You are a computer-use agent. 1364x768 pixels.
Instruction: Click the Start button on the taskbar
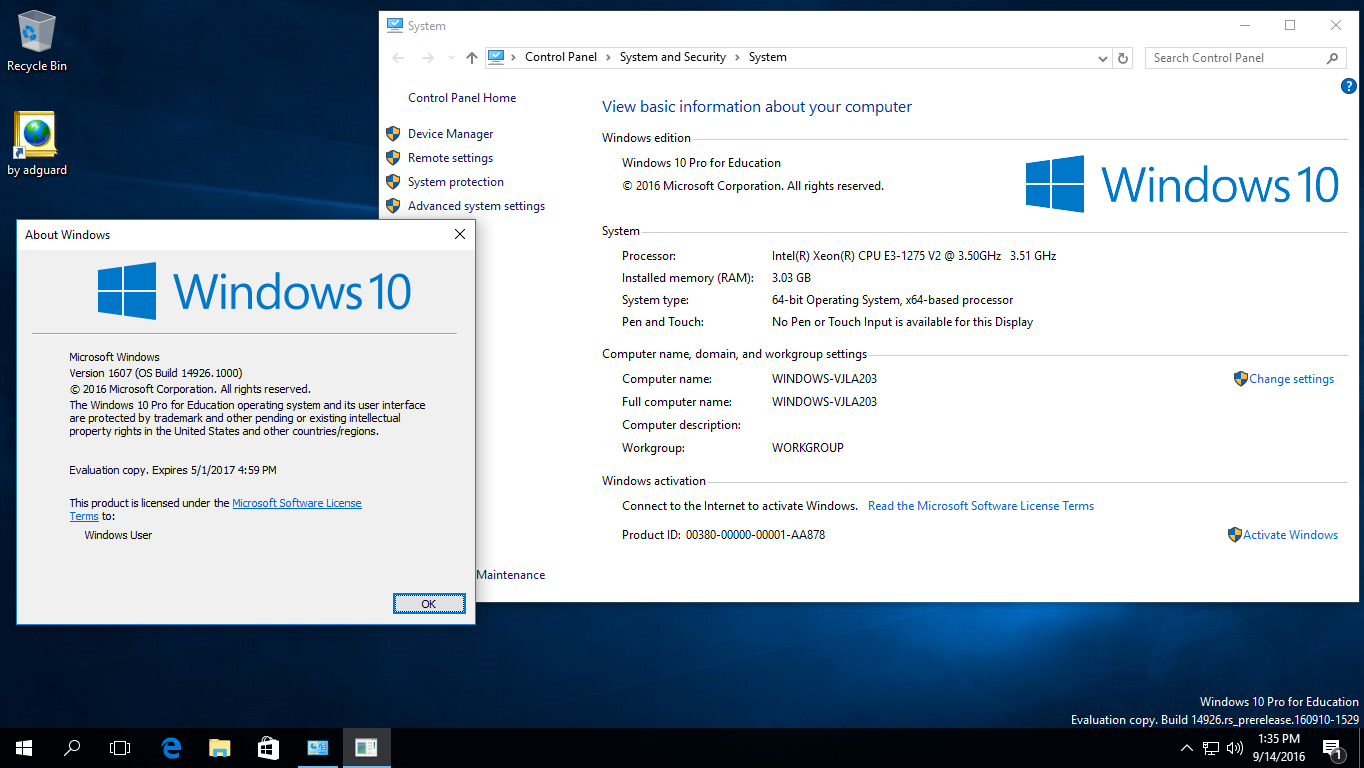point(24,747)
